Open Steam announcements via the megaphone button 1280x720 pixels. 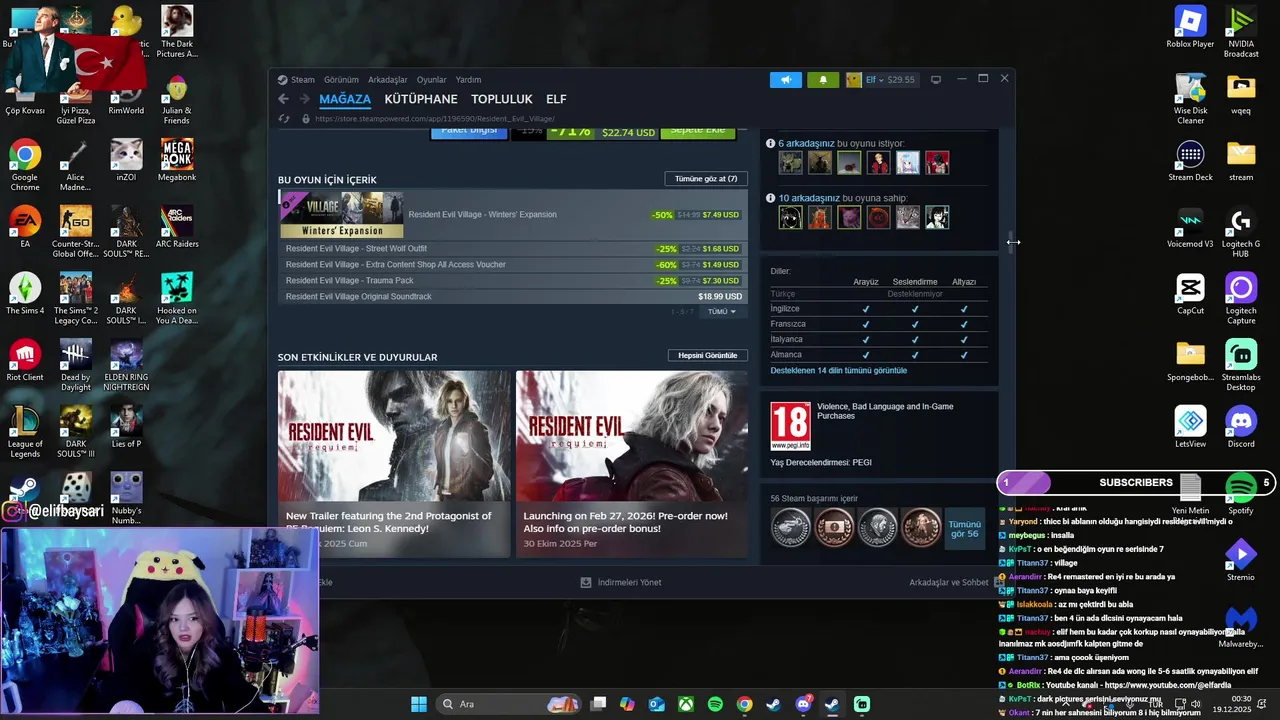click(786, 79)
